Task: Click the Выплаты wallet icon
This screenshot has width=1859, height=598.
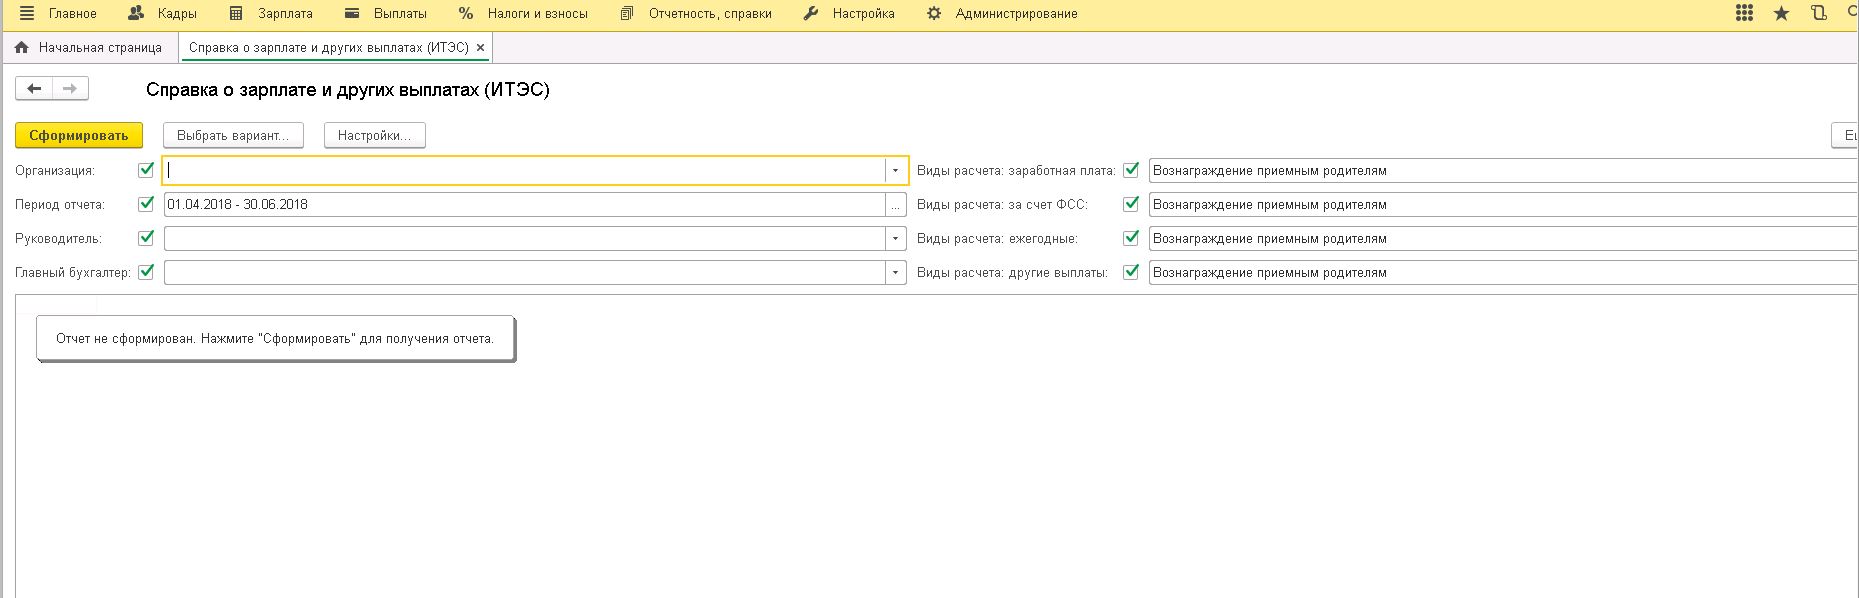Action: 352,14
